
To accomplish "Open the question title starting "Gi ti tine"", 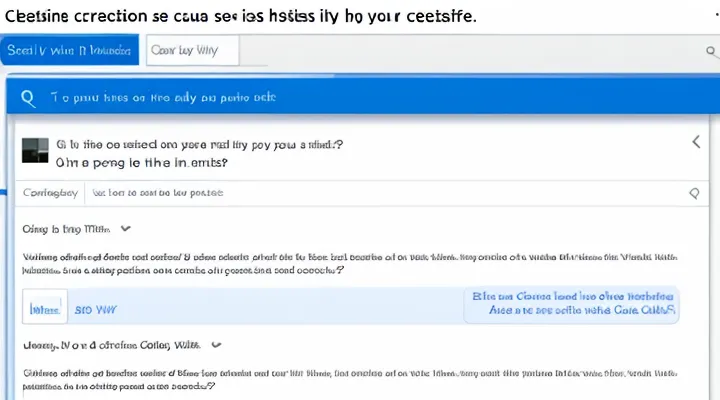I will 200,143.
